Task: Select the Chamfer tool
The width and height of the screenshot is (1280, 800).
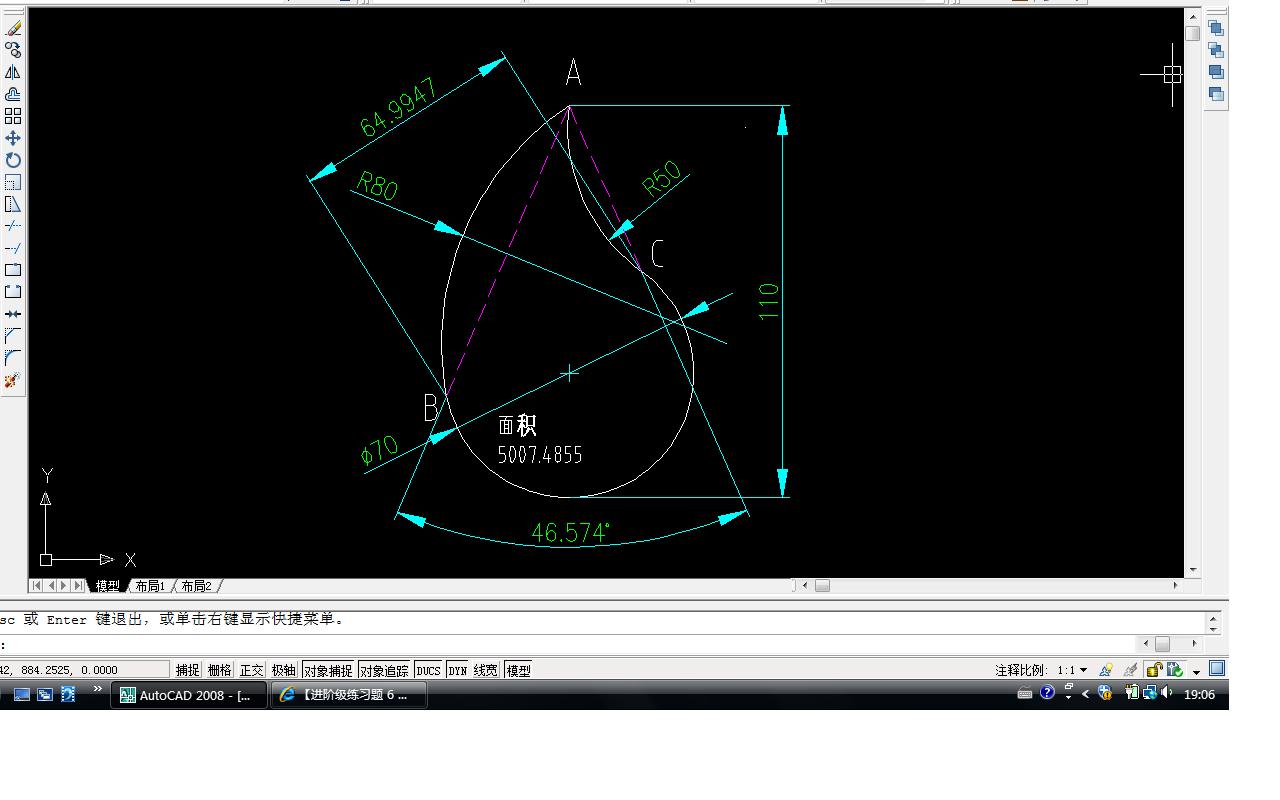Action: click(x=13, y=336)
